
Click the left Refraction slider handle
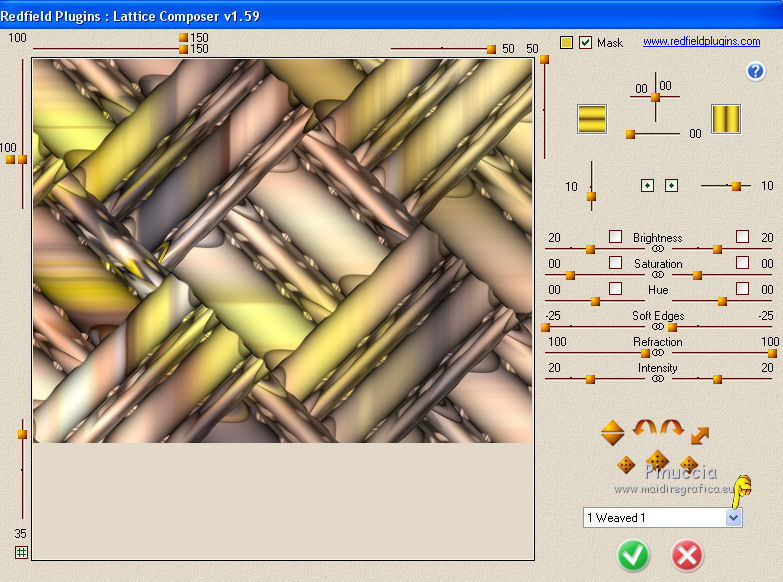pos(645,354)
